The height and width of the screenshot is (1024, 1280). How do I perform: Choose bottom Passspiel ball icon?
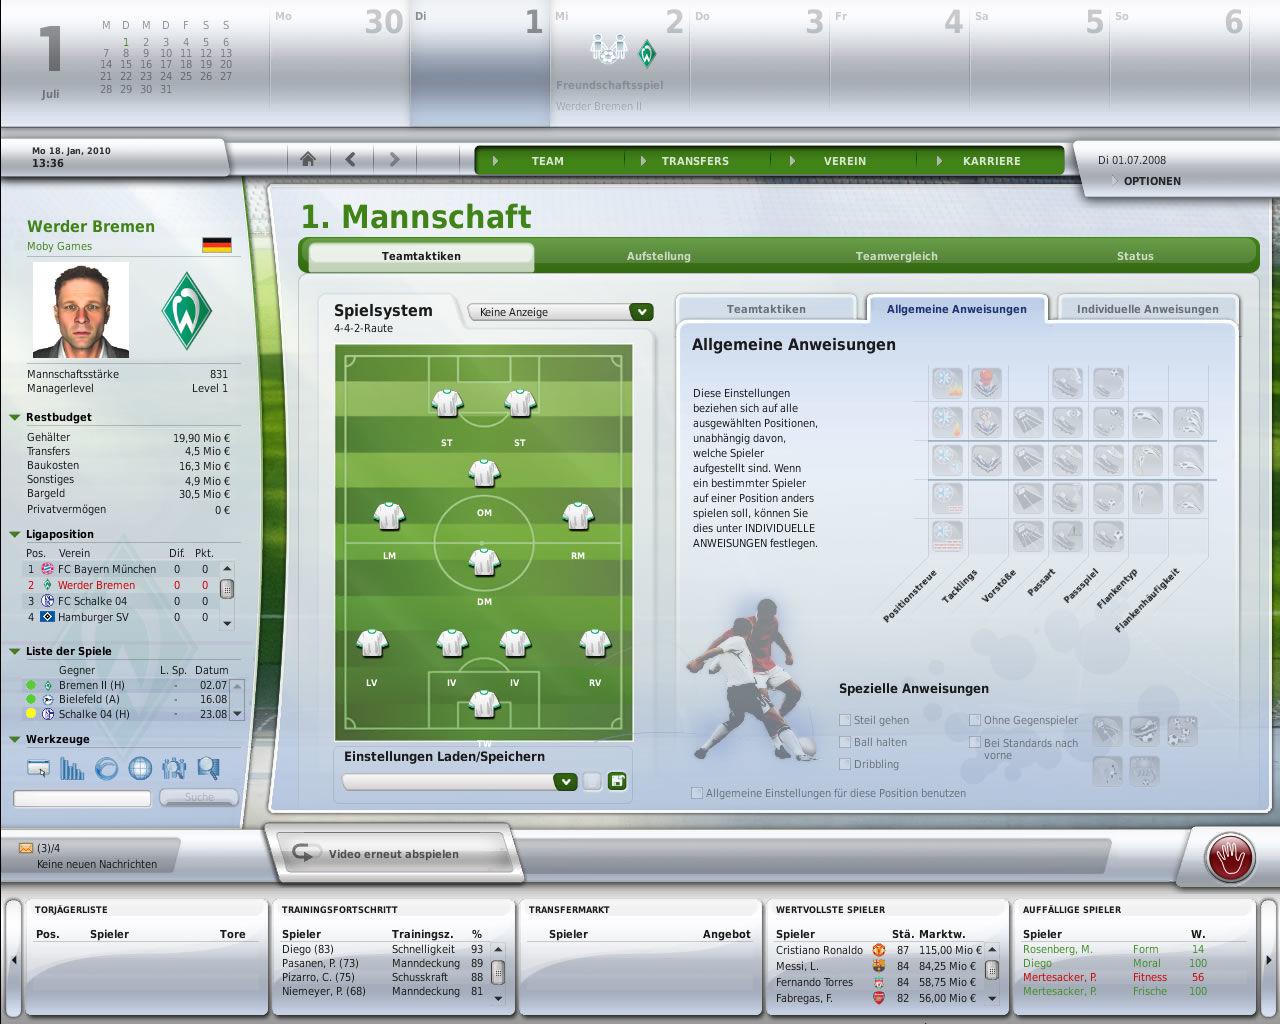[1108, 536]
